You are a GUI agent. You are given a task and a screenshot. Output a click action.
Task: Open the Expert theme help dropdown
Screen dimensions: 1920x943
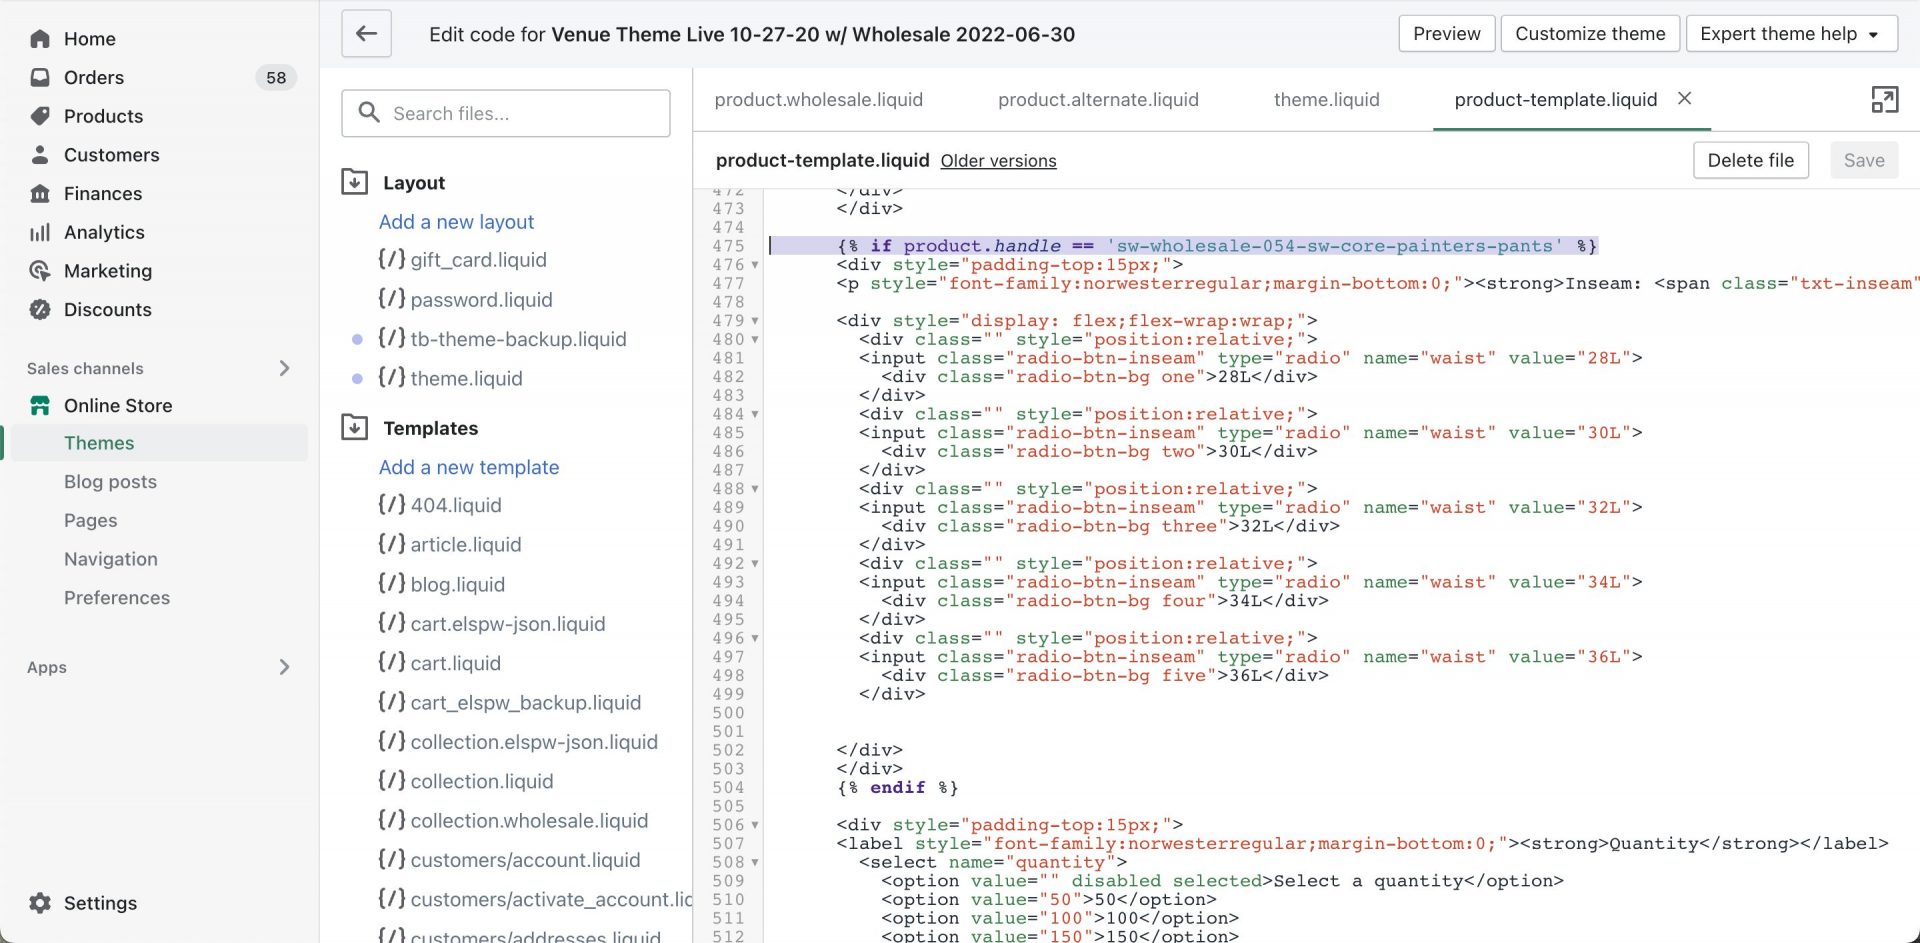coord(1791,34)
